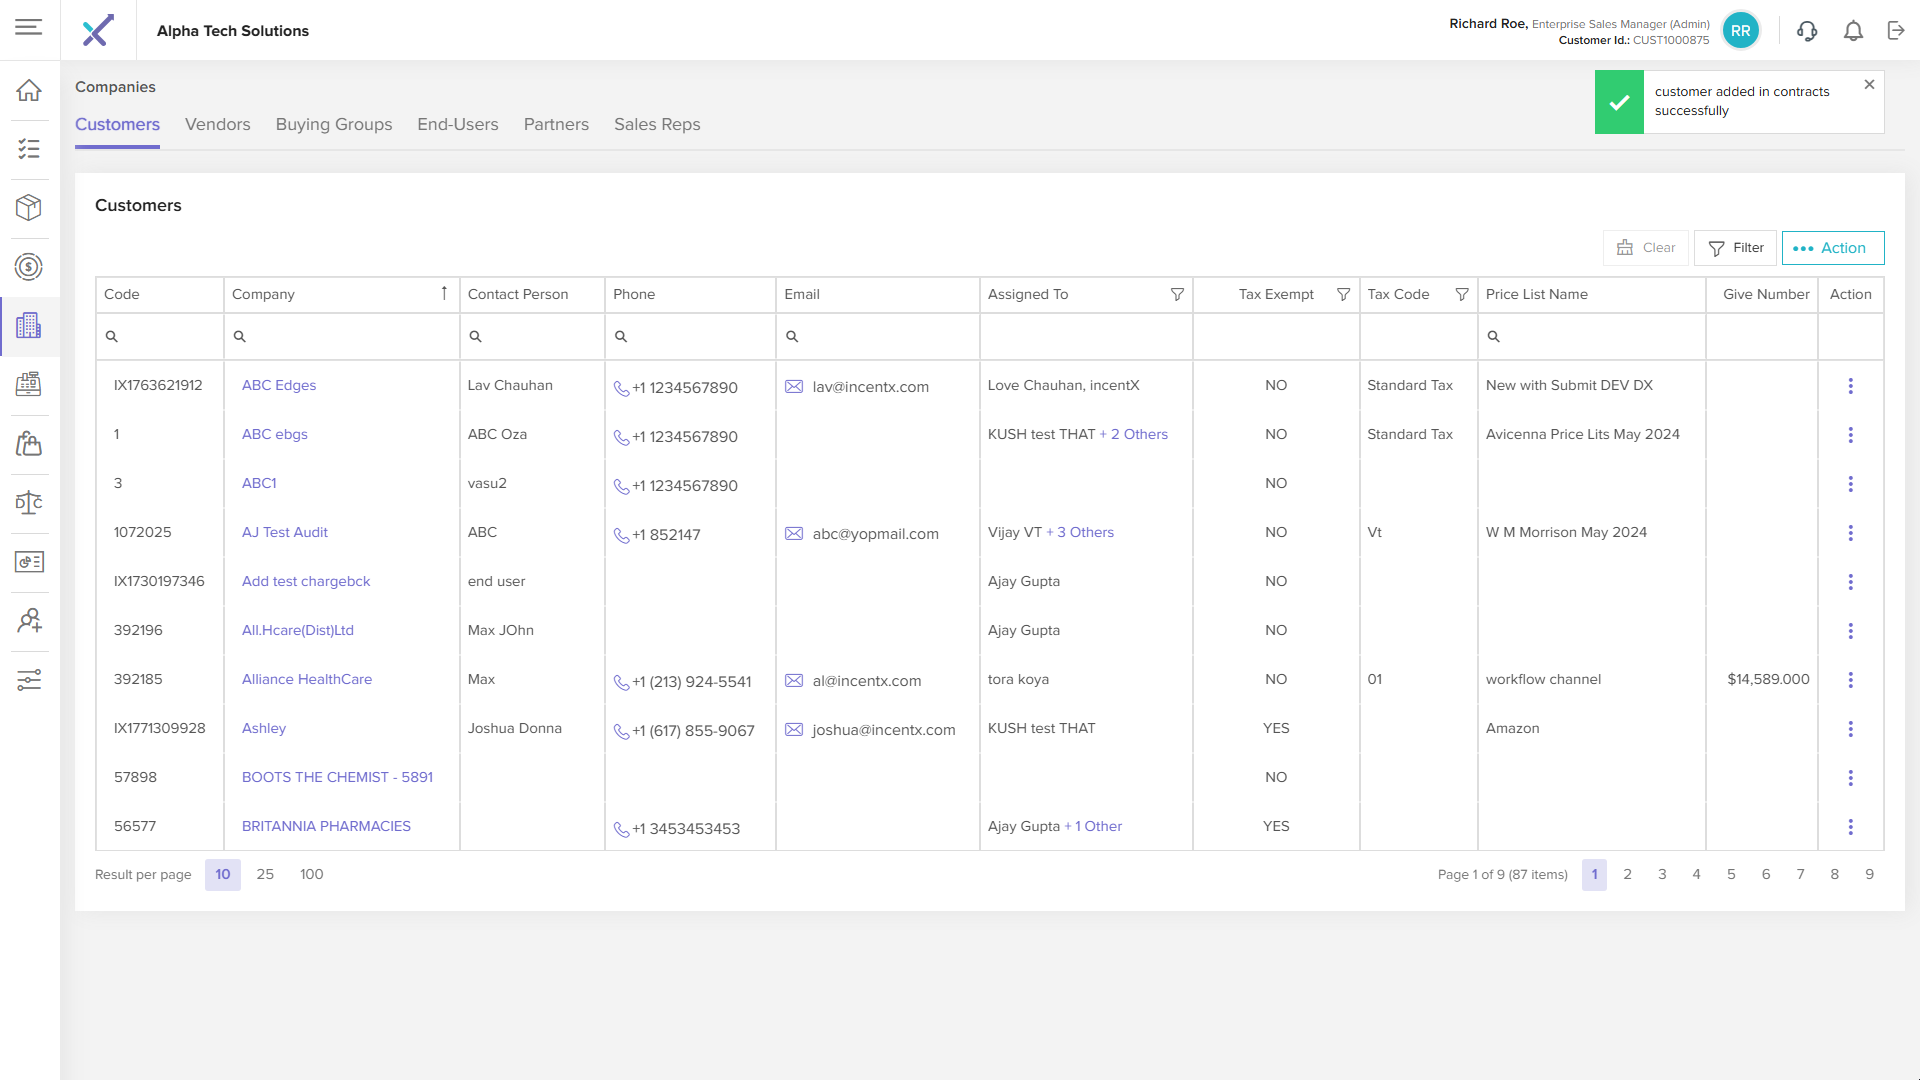Dismiss the success notification toast
The image size is (1920, 1080).
click(1869, 85)
